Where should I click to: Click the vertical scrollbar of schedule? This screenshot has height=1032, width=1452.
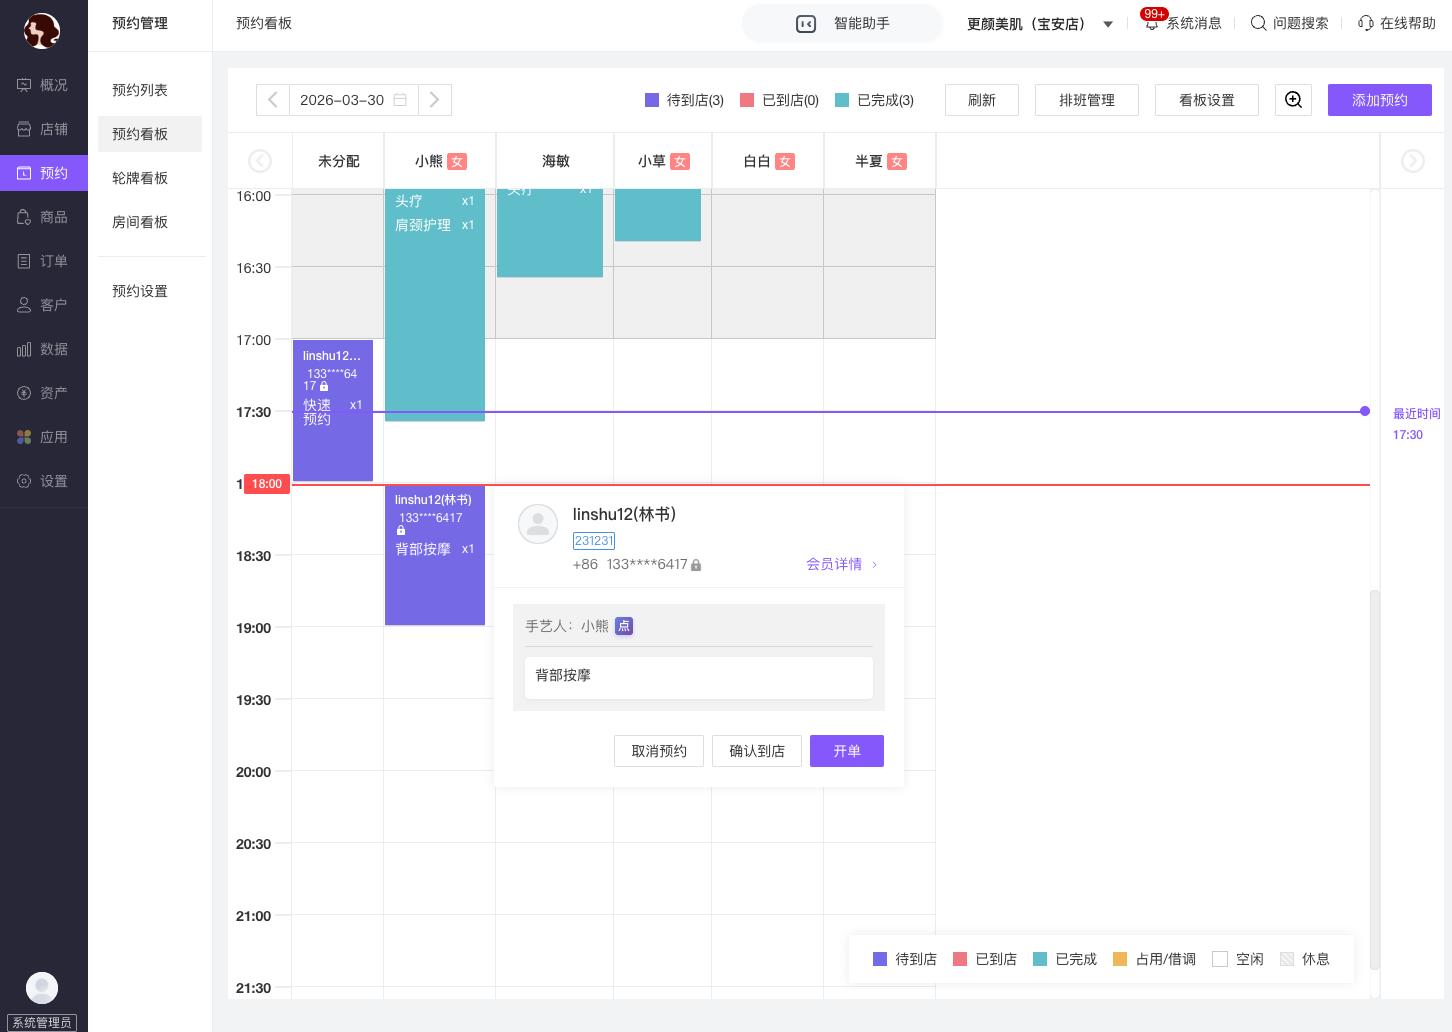1374,780
